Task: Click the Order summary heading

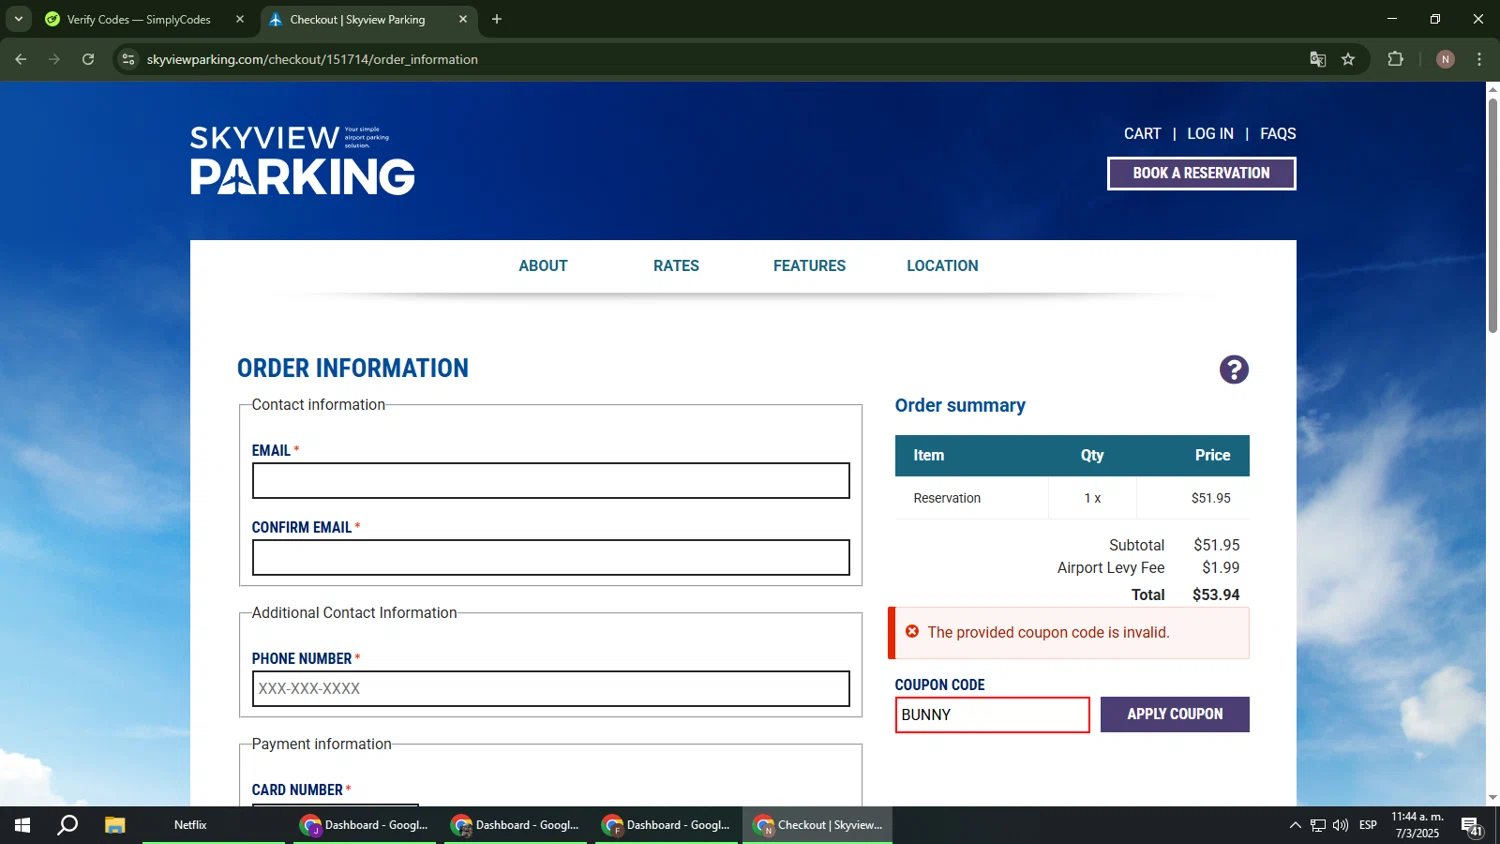Action: (x=960, y=405)
